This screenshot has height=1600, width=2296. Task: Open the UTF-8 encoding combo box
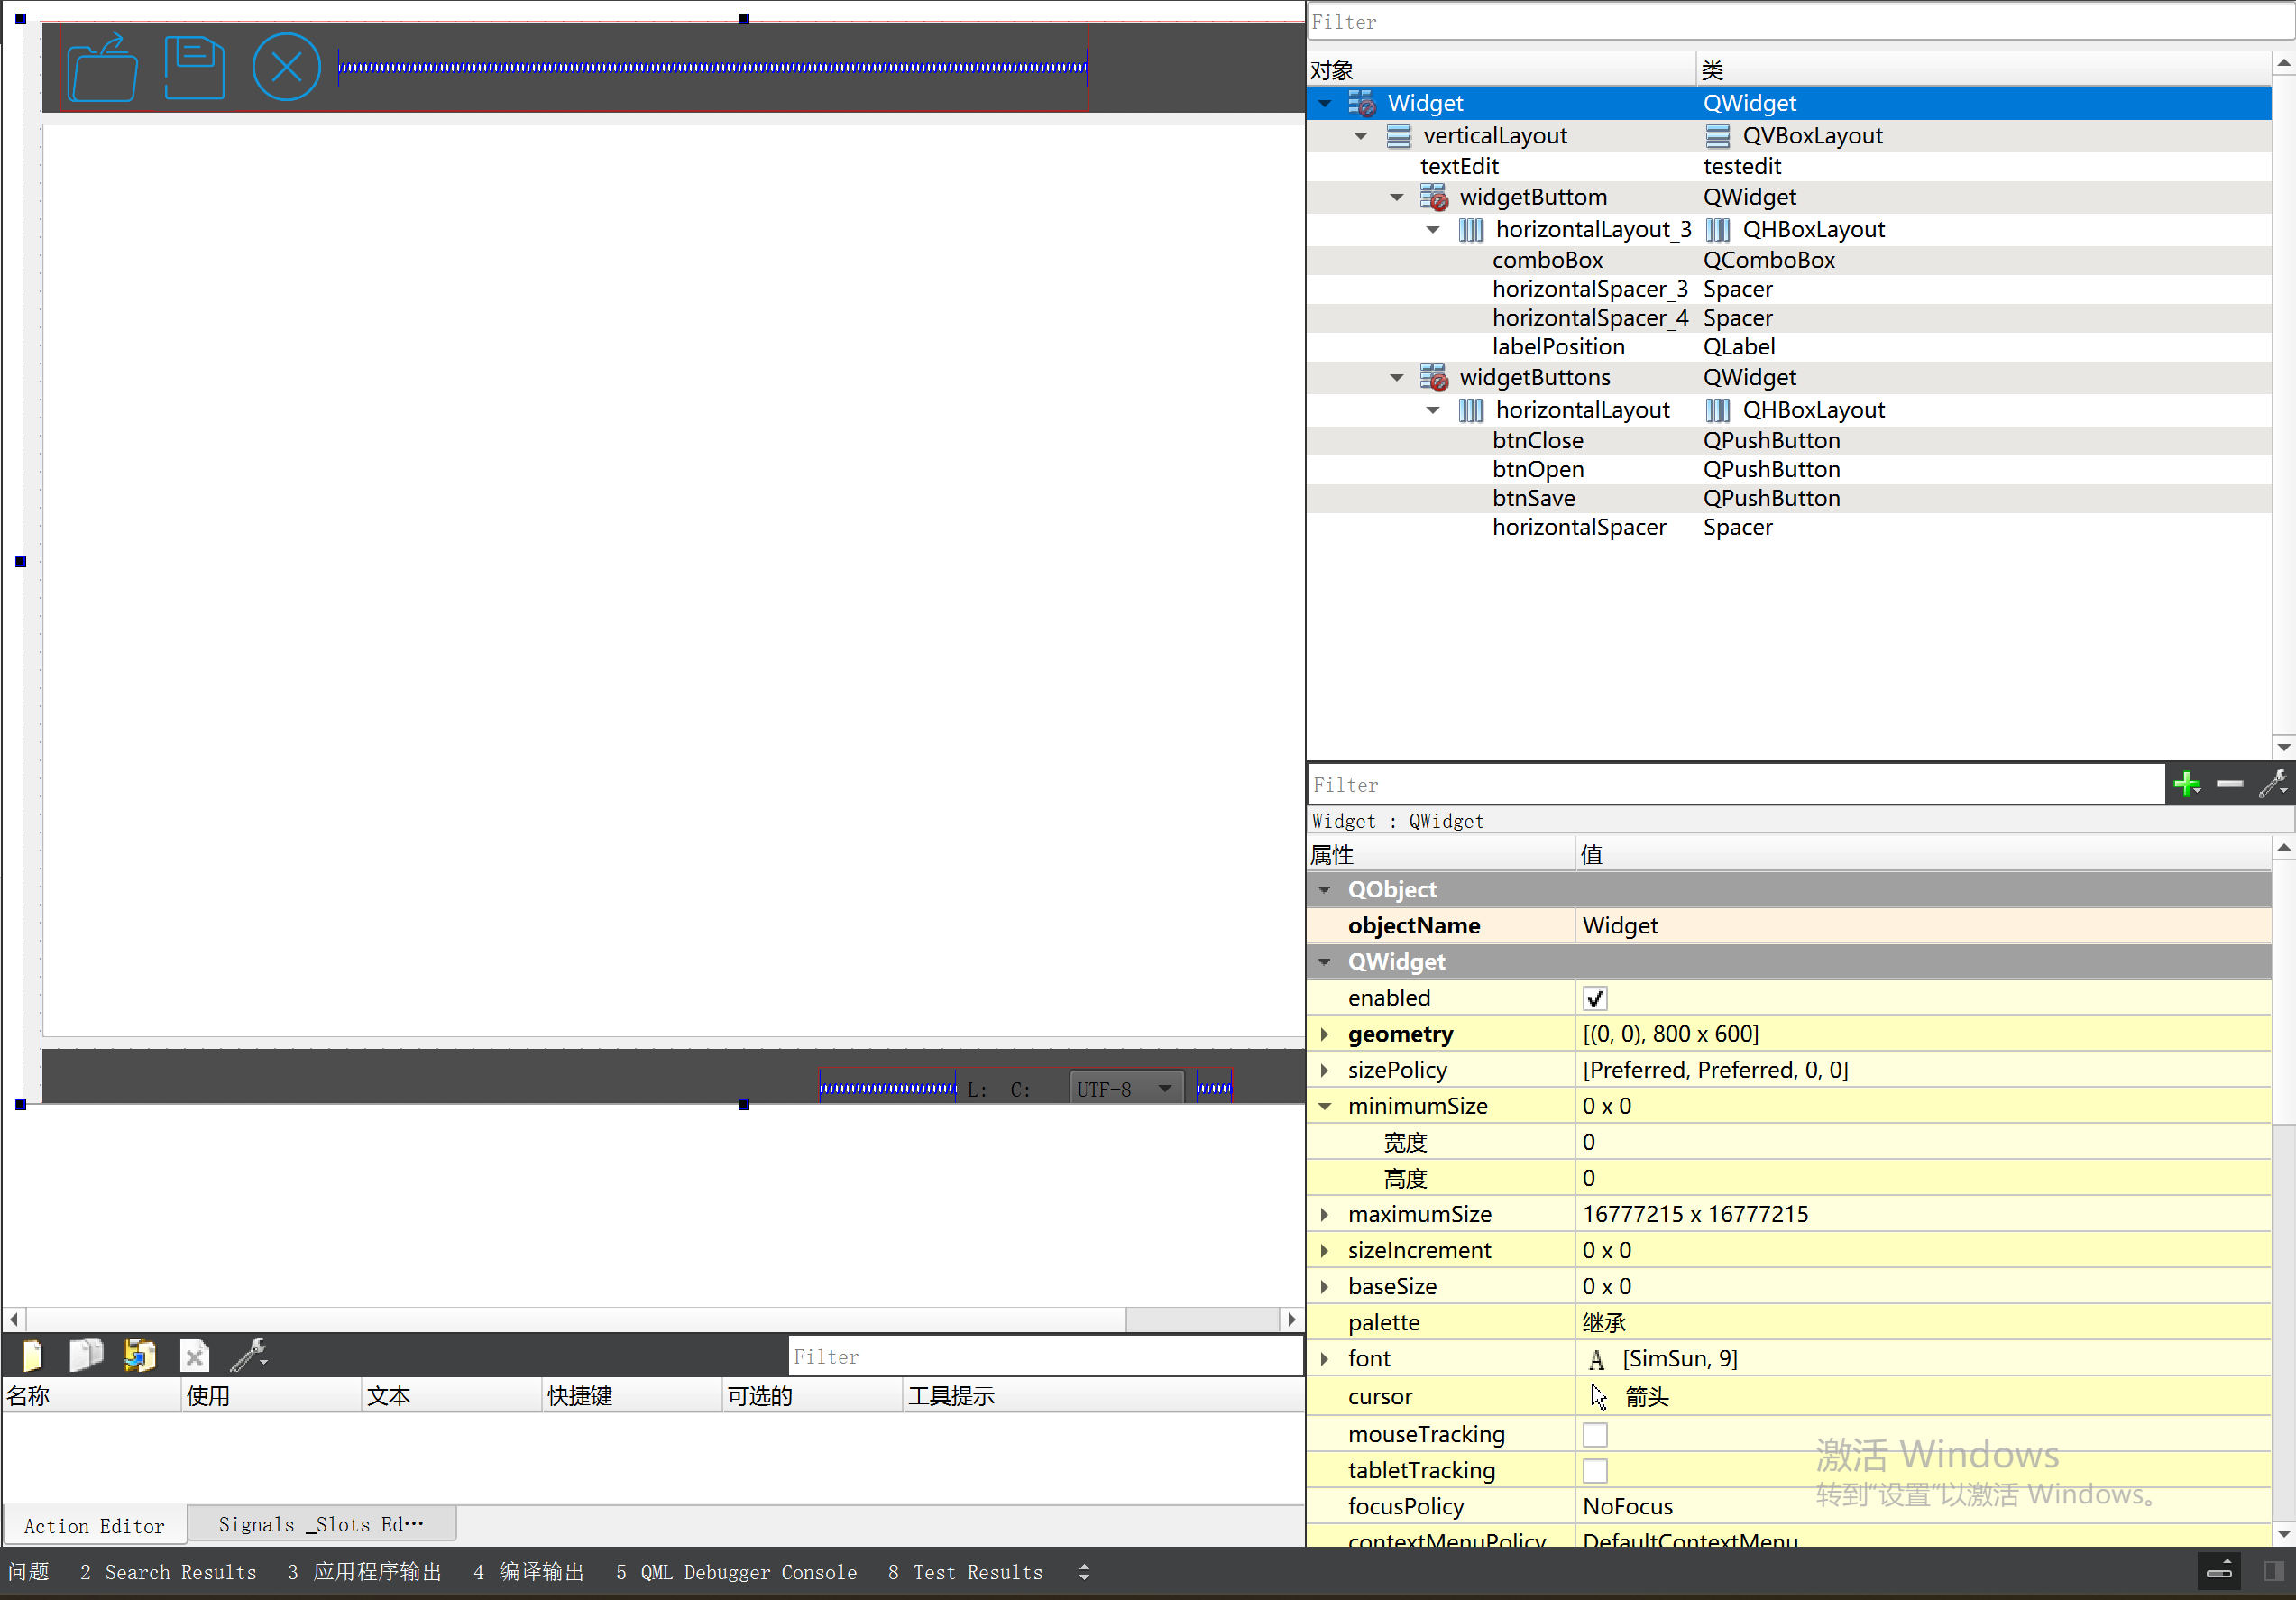(x=1125, y=1088)
